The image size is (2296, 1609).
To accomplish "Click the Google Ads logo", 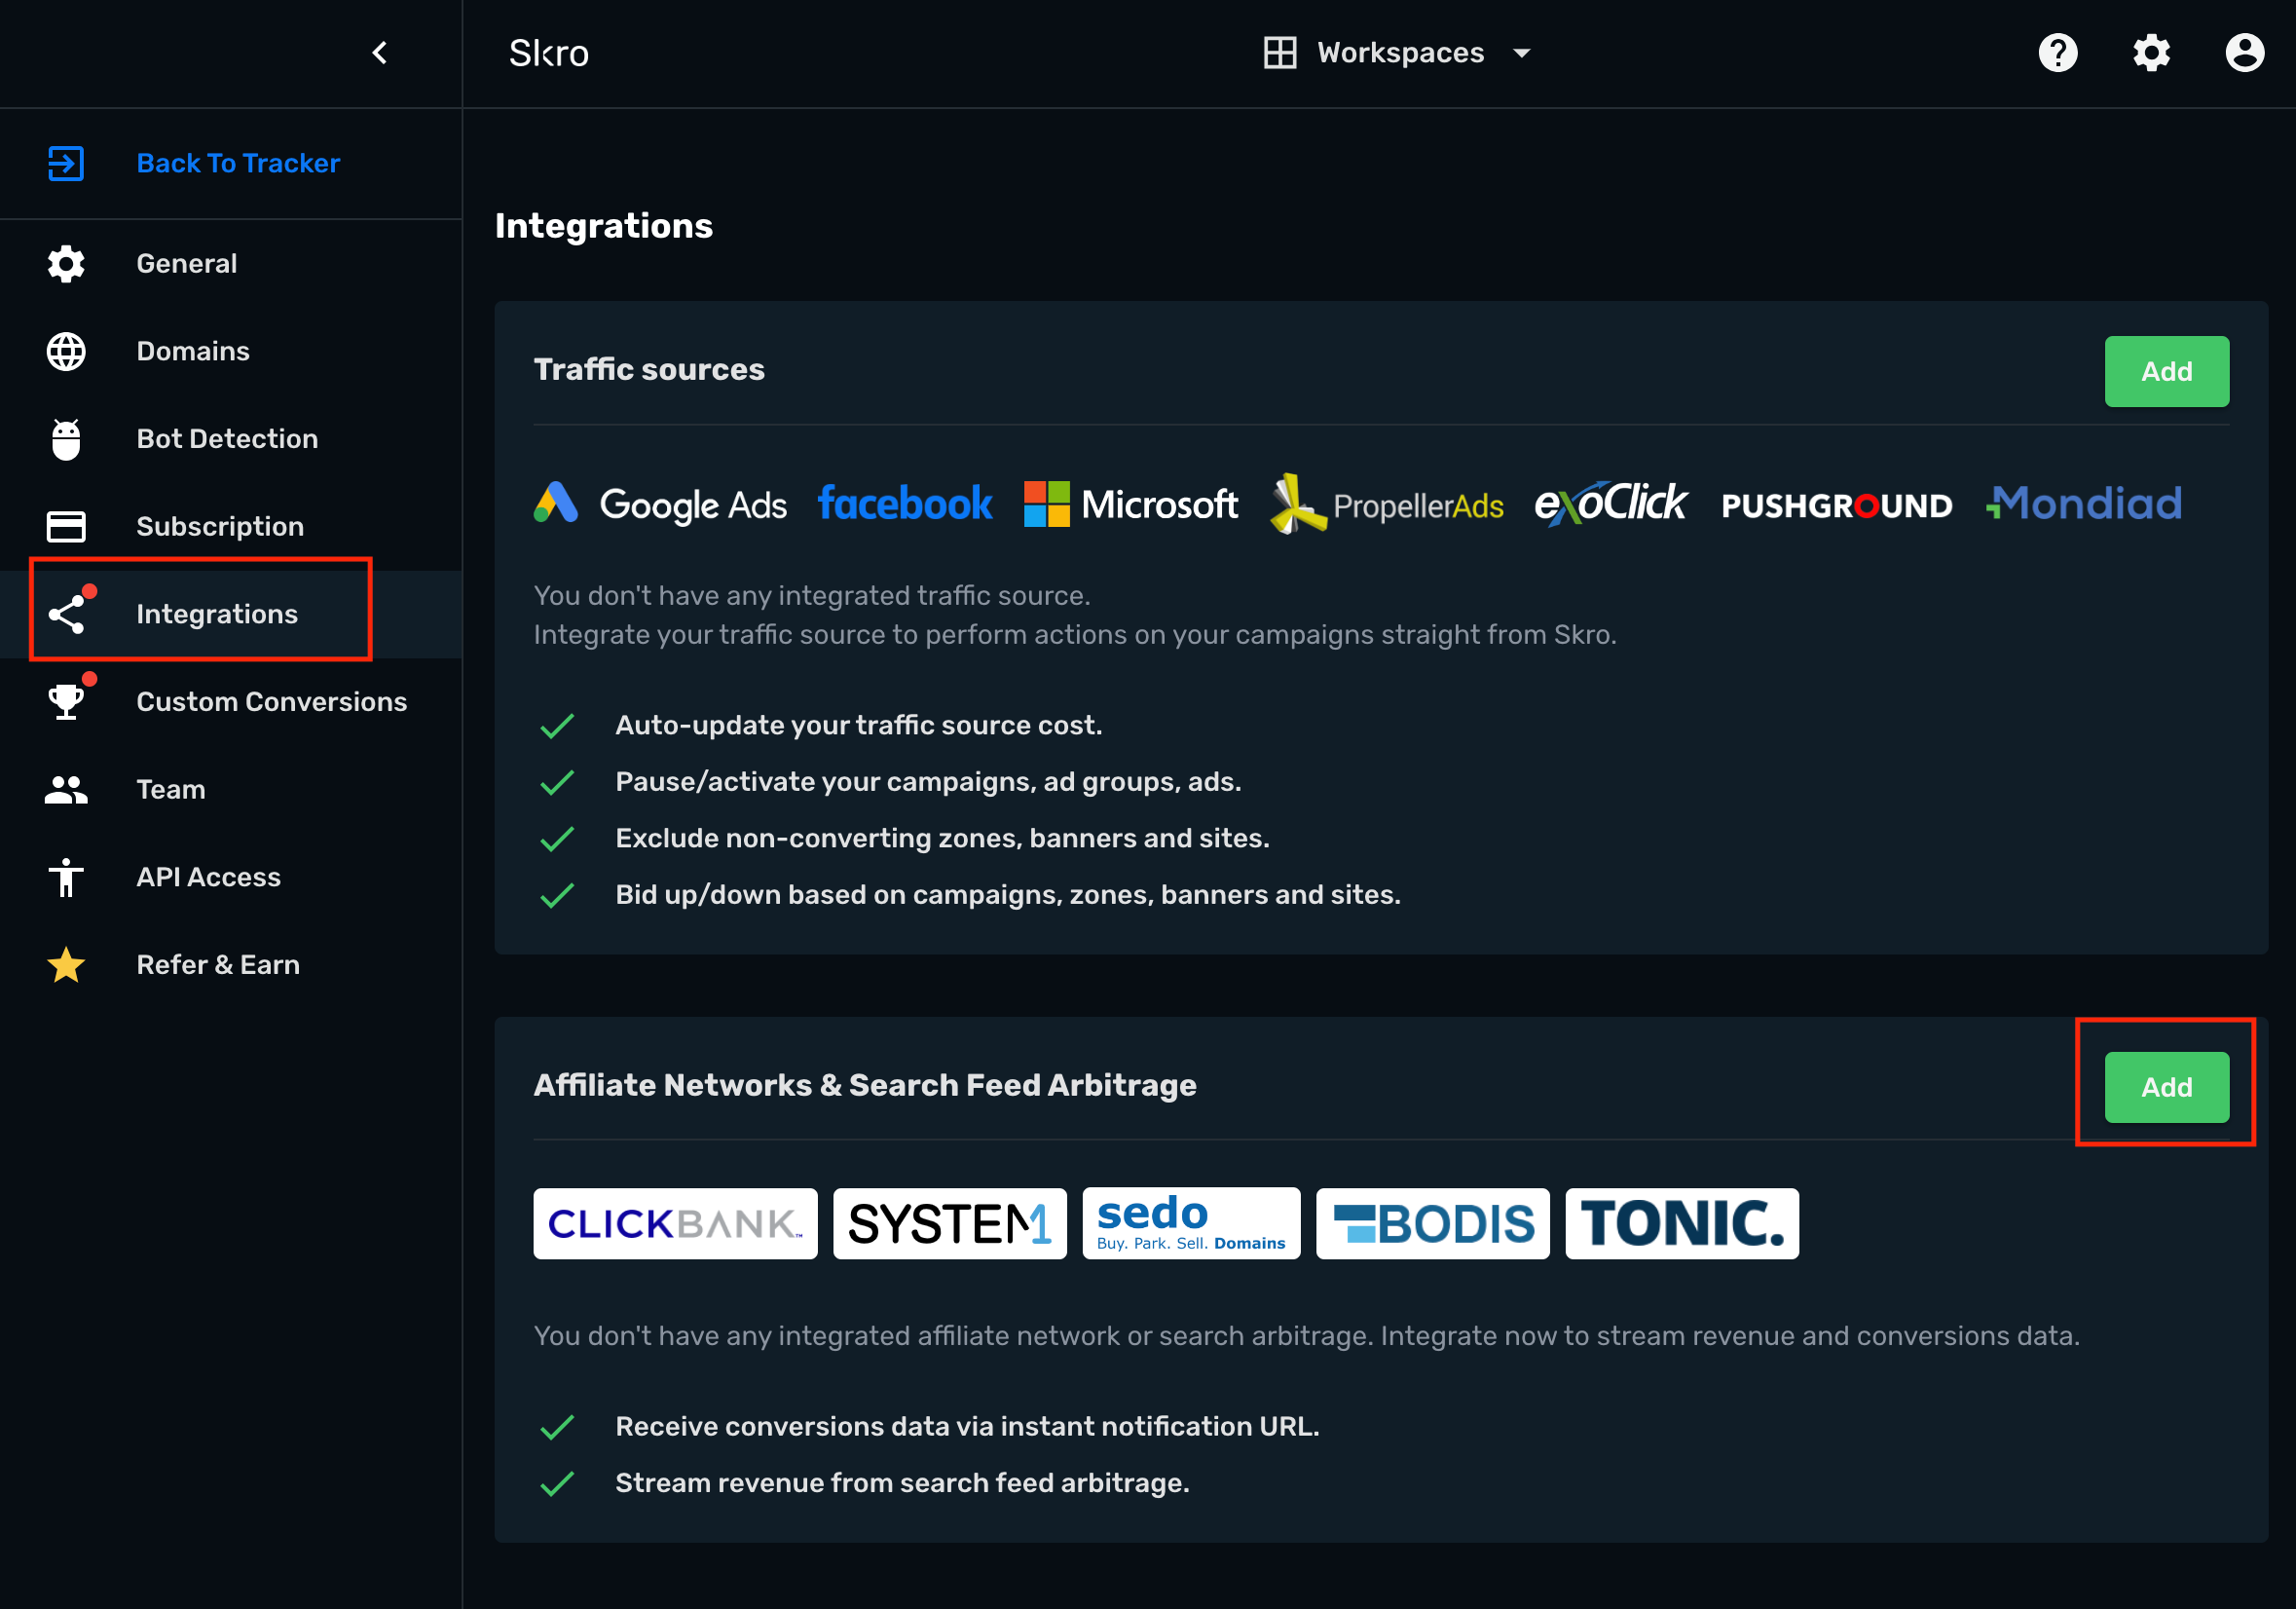I will [x=660, y=504].
